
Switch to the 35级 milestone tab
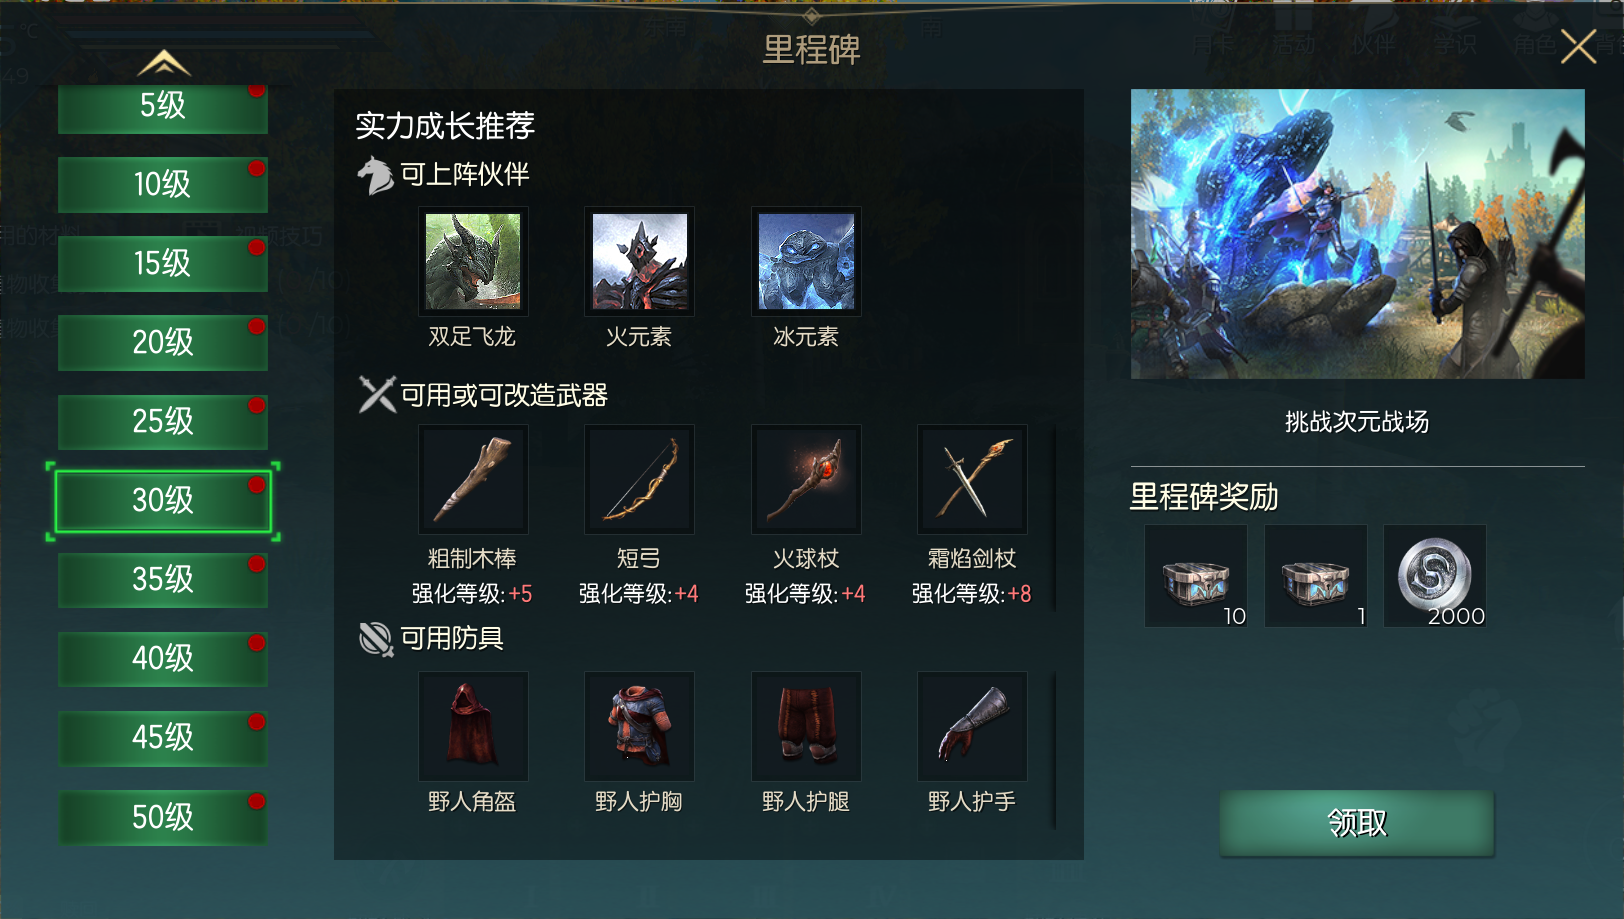coord(163,579)
